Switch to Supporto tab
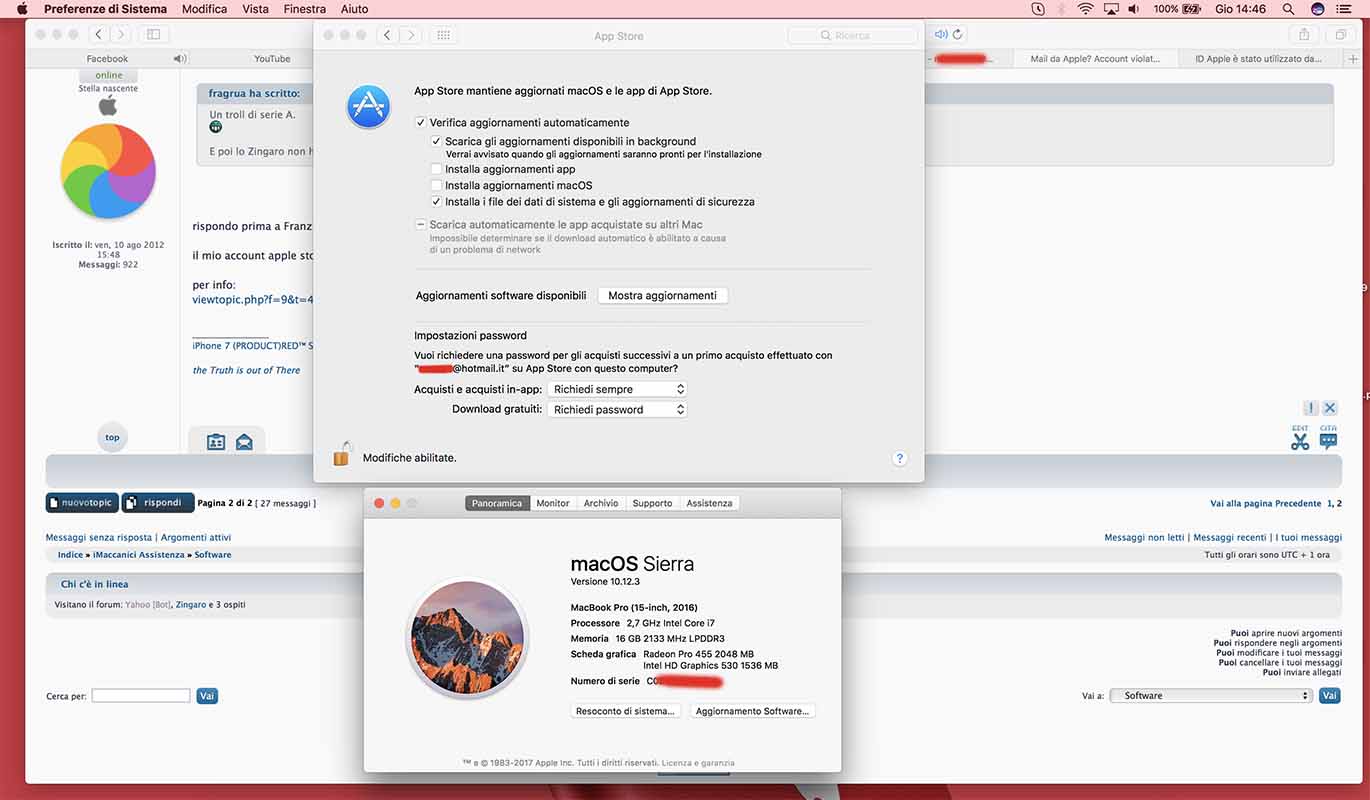The width and height of the screenshot is (1370, 800). (652, 503)
